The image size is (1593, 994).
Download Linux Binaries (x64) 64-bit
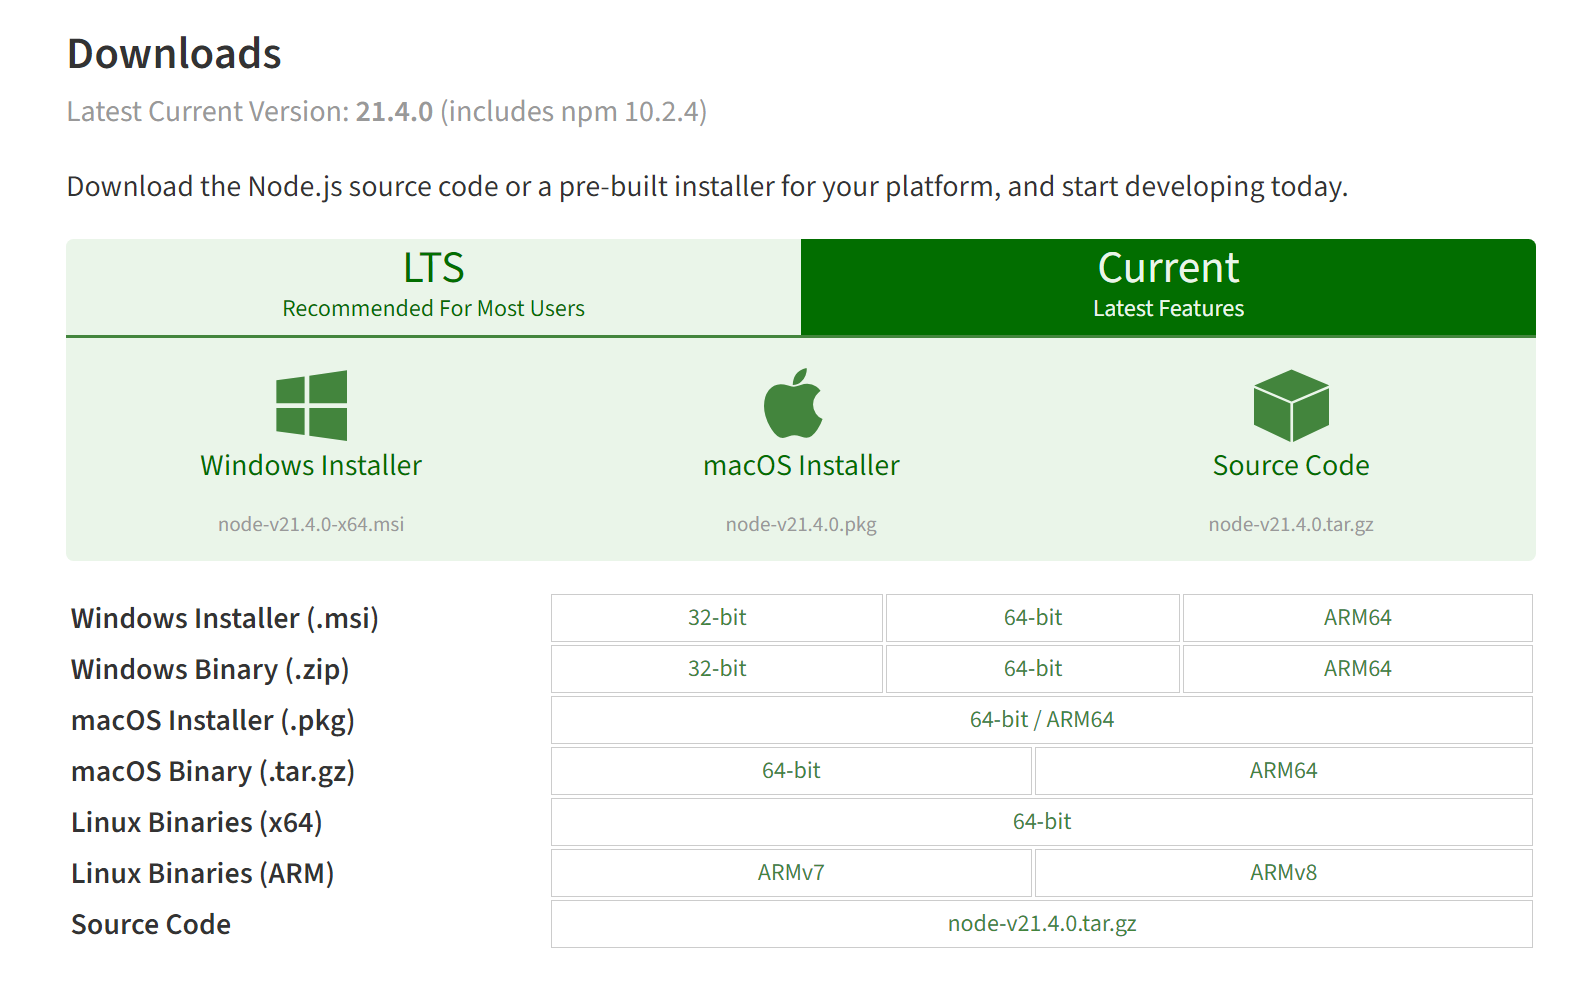click(1042, 822)
